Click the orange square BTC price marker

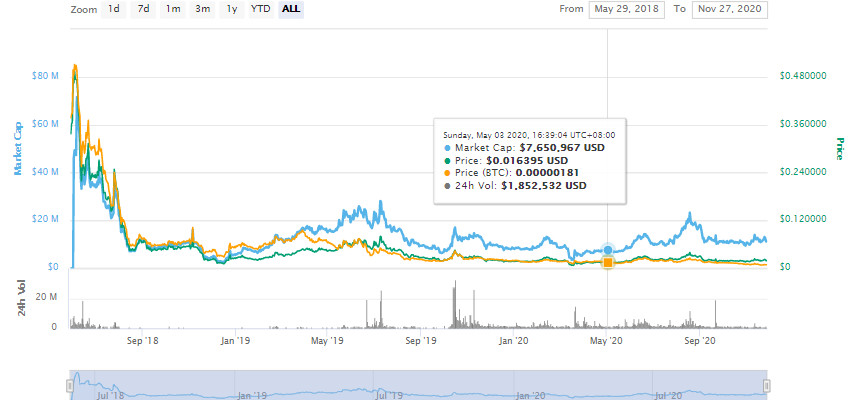[x=608, y=263]
